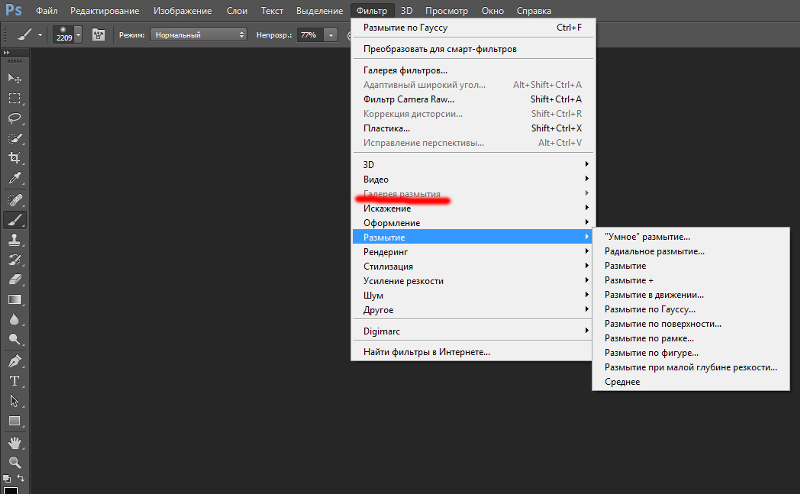The image size is (800, 494).
Task: Choose Размытие по Гауссу... in submenu
Action: pos(691,309)
